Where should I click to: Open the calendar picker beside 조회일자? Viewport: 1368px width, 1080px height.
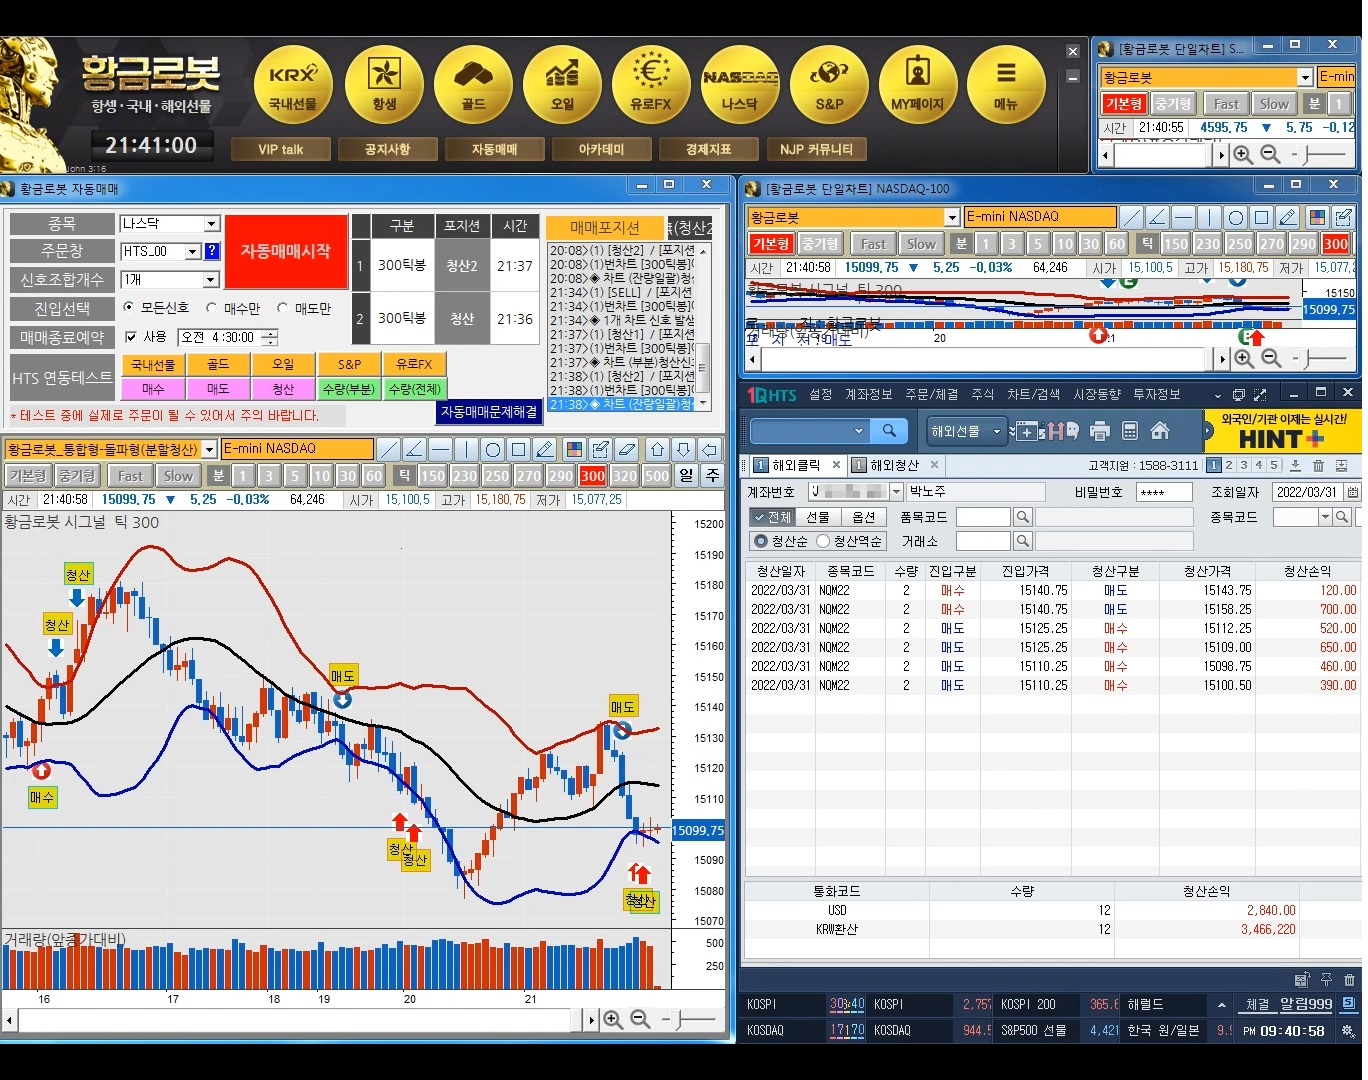click(1352, 492)
